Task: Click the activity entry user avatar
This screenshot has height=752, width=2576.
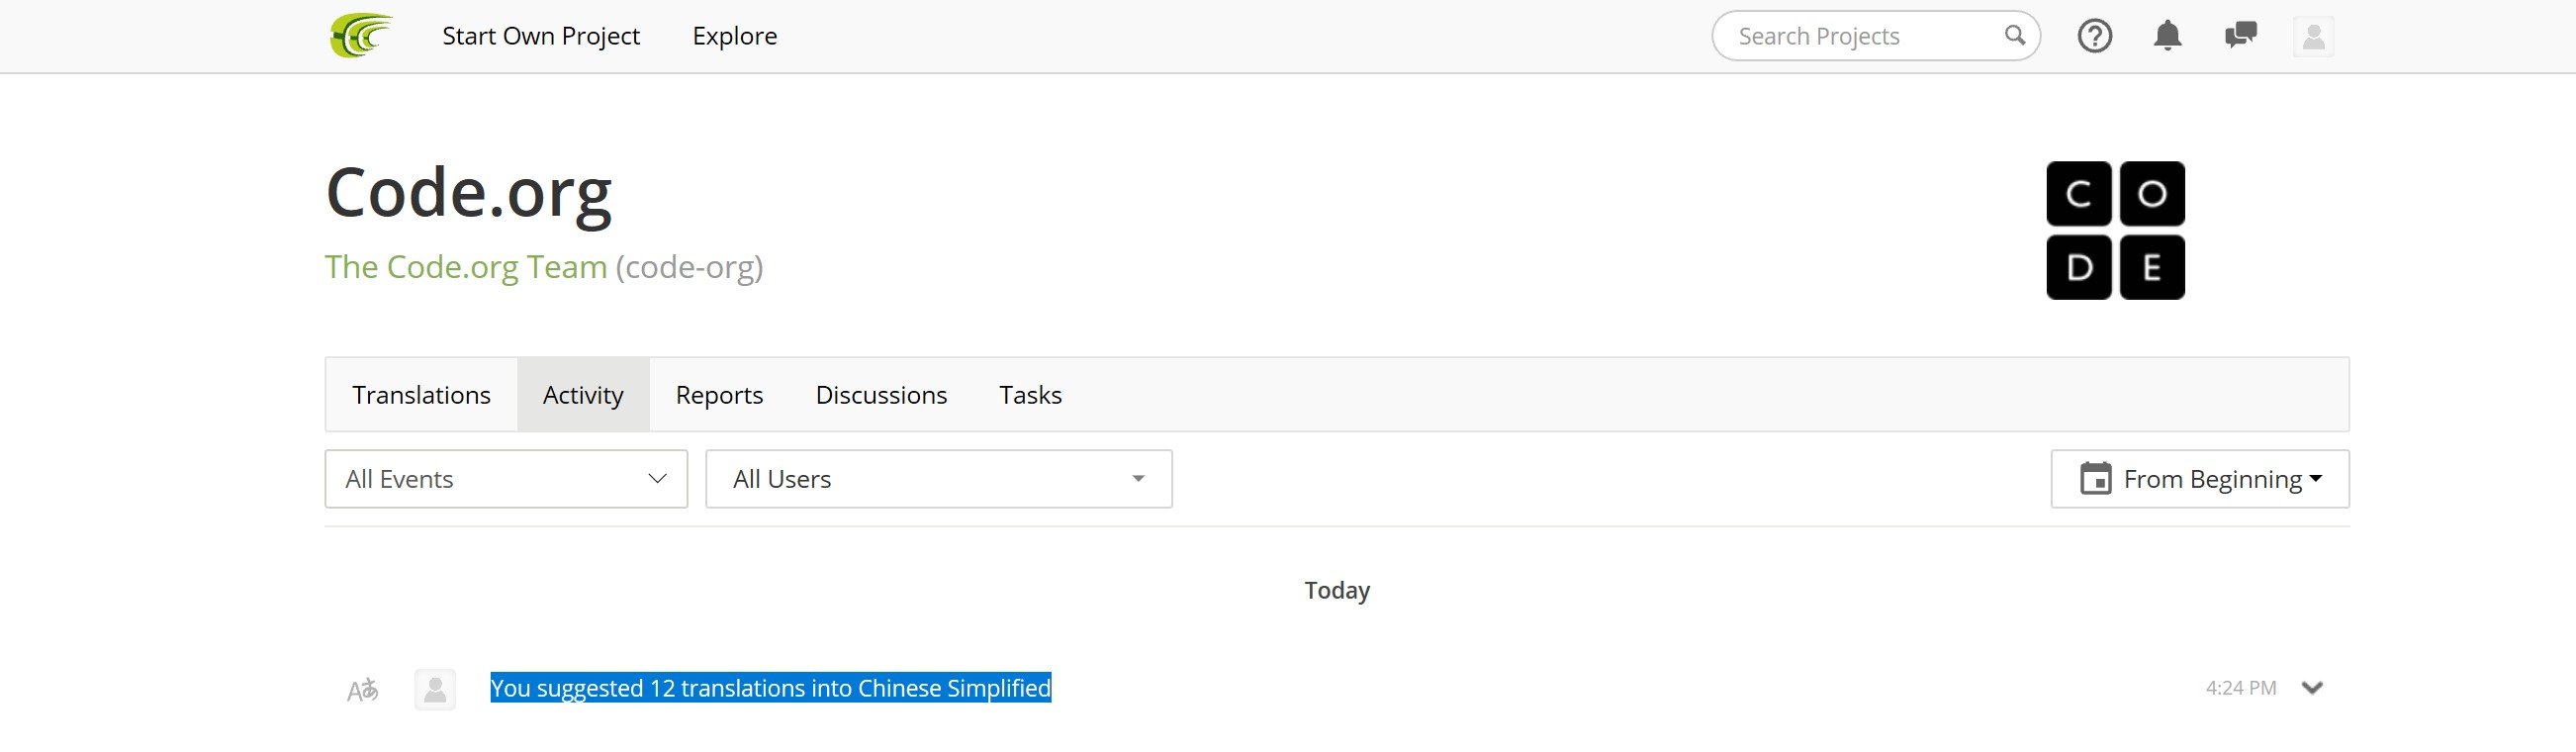Action: click(x=435, y=690)
